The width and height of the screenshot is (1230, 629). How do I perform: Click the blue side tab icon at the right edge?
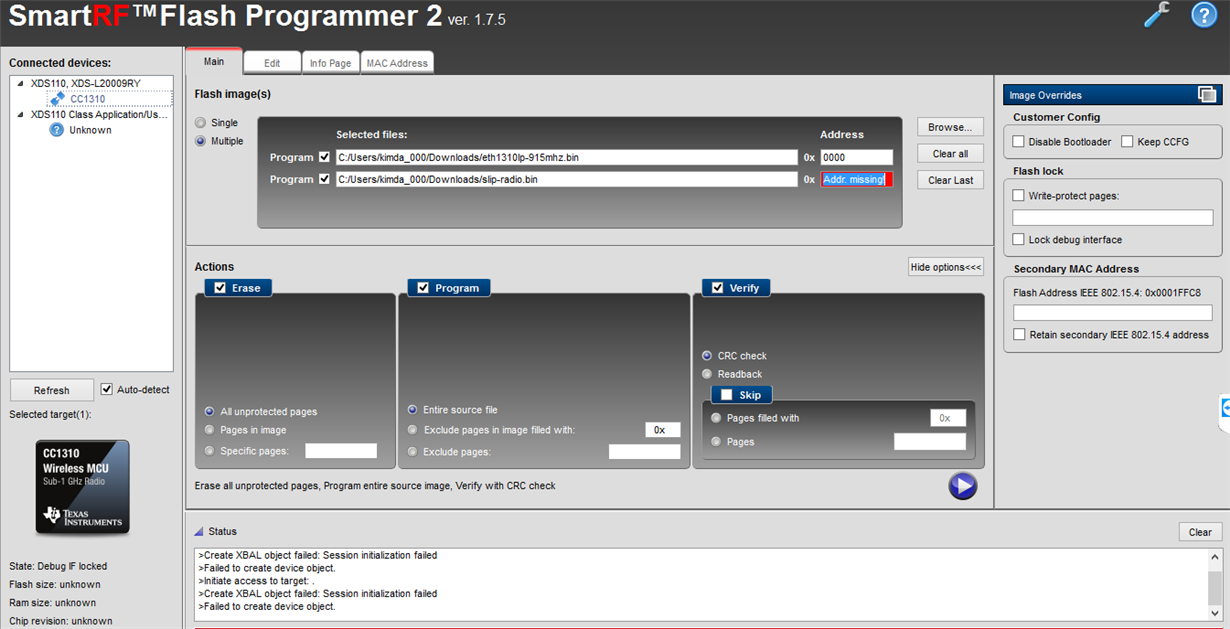[1225, 407]
